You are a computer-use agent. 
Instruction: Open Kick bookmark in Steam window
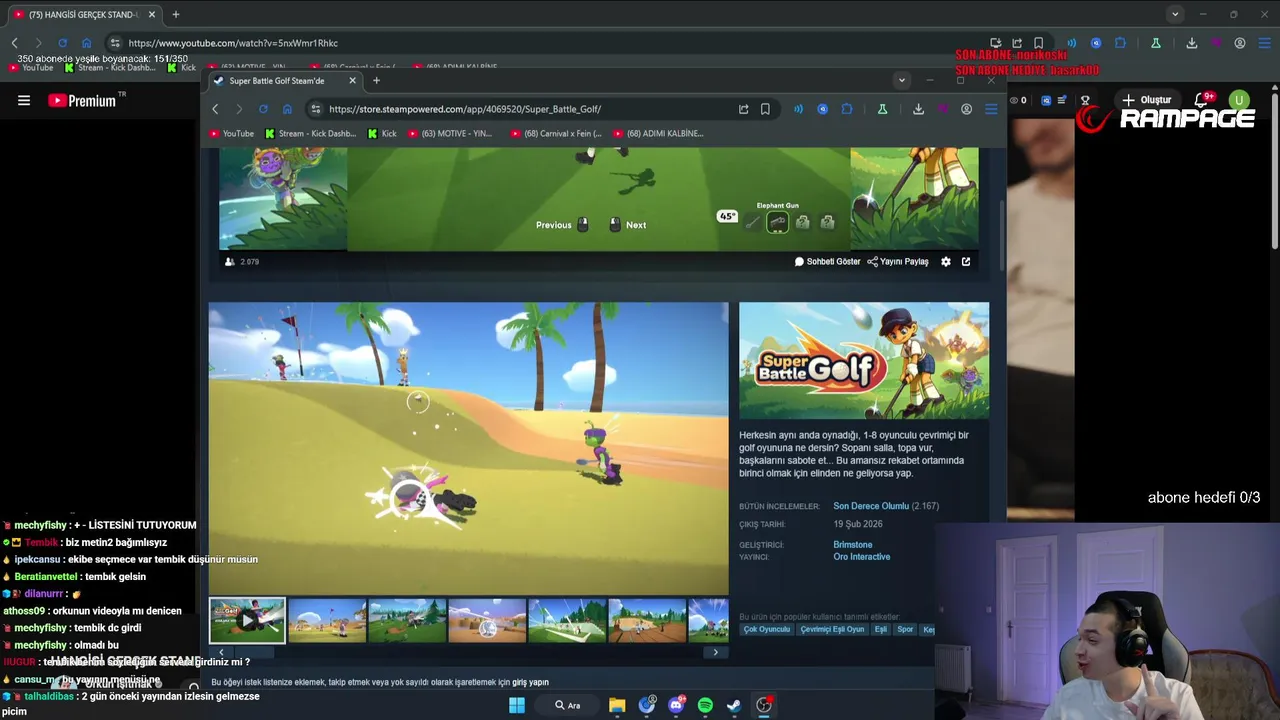tap(382, 133)
